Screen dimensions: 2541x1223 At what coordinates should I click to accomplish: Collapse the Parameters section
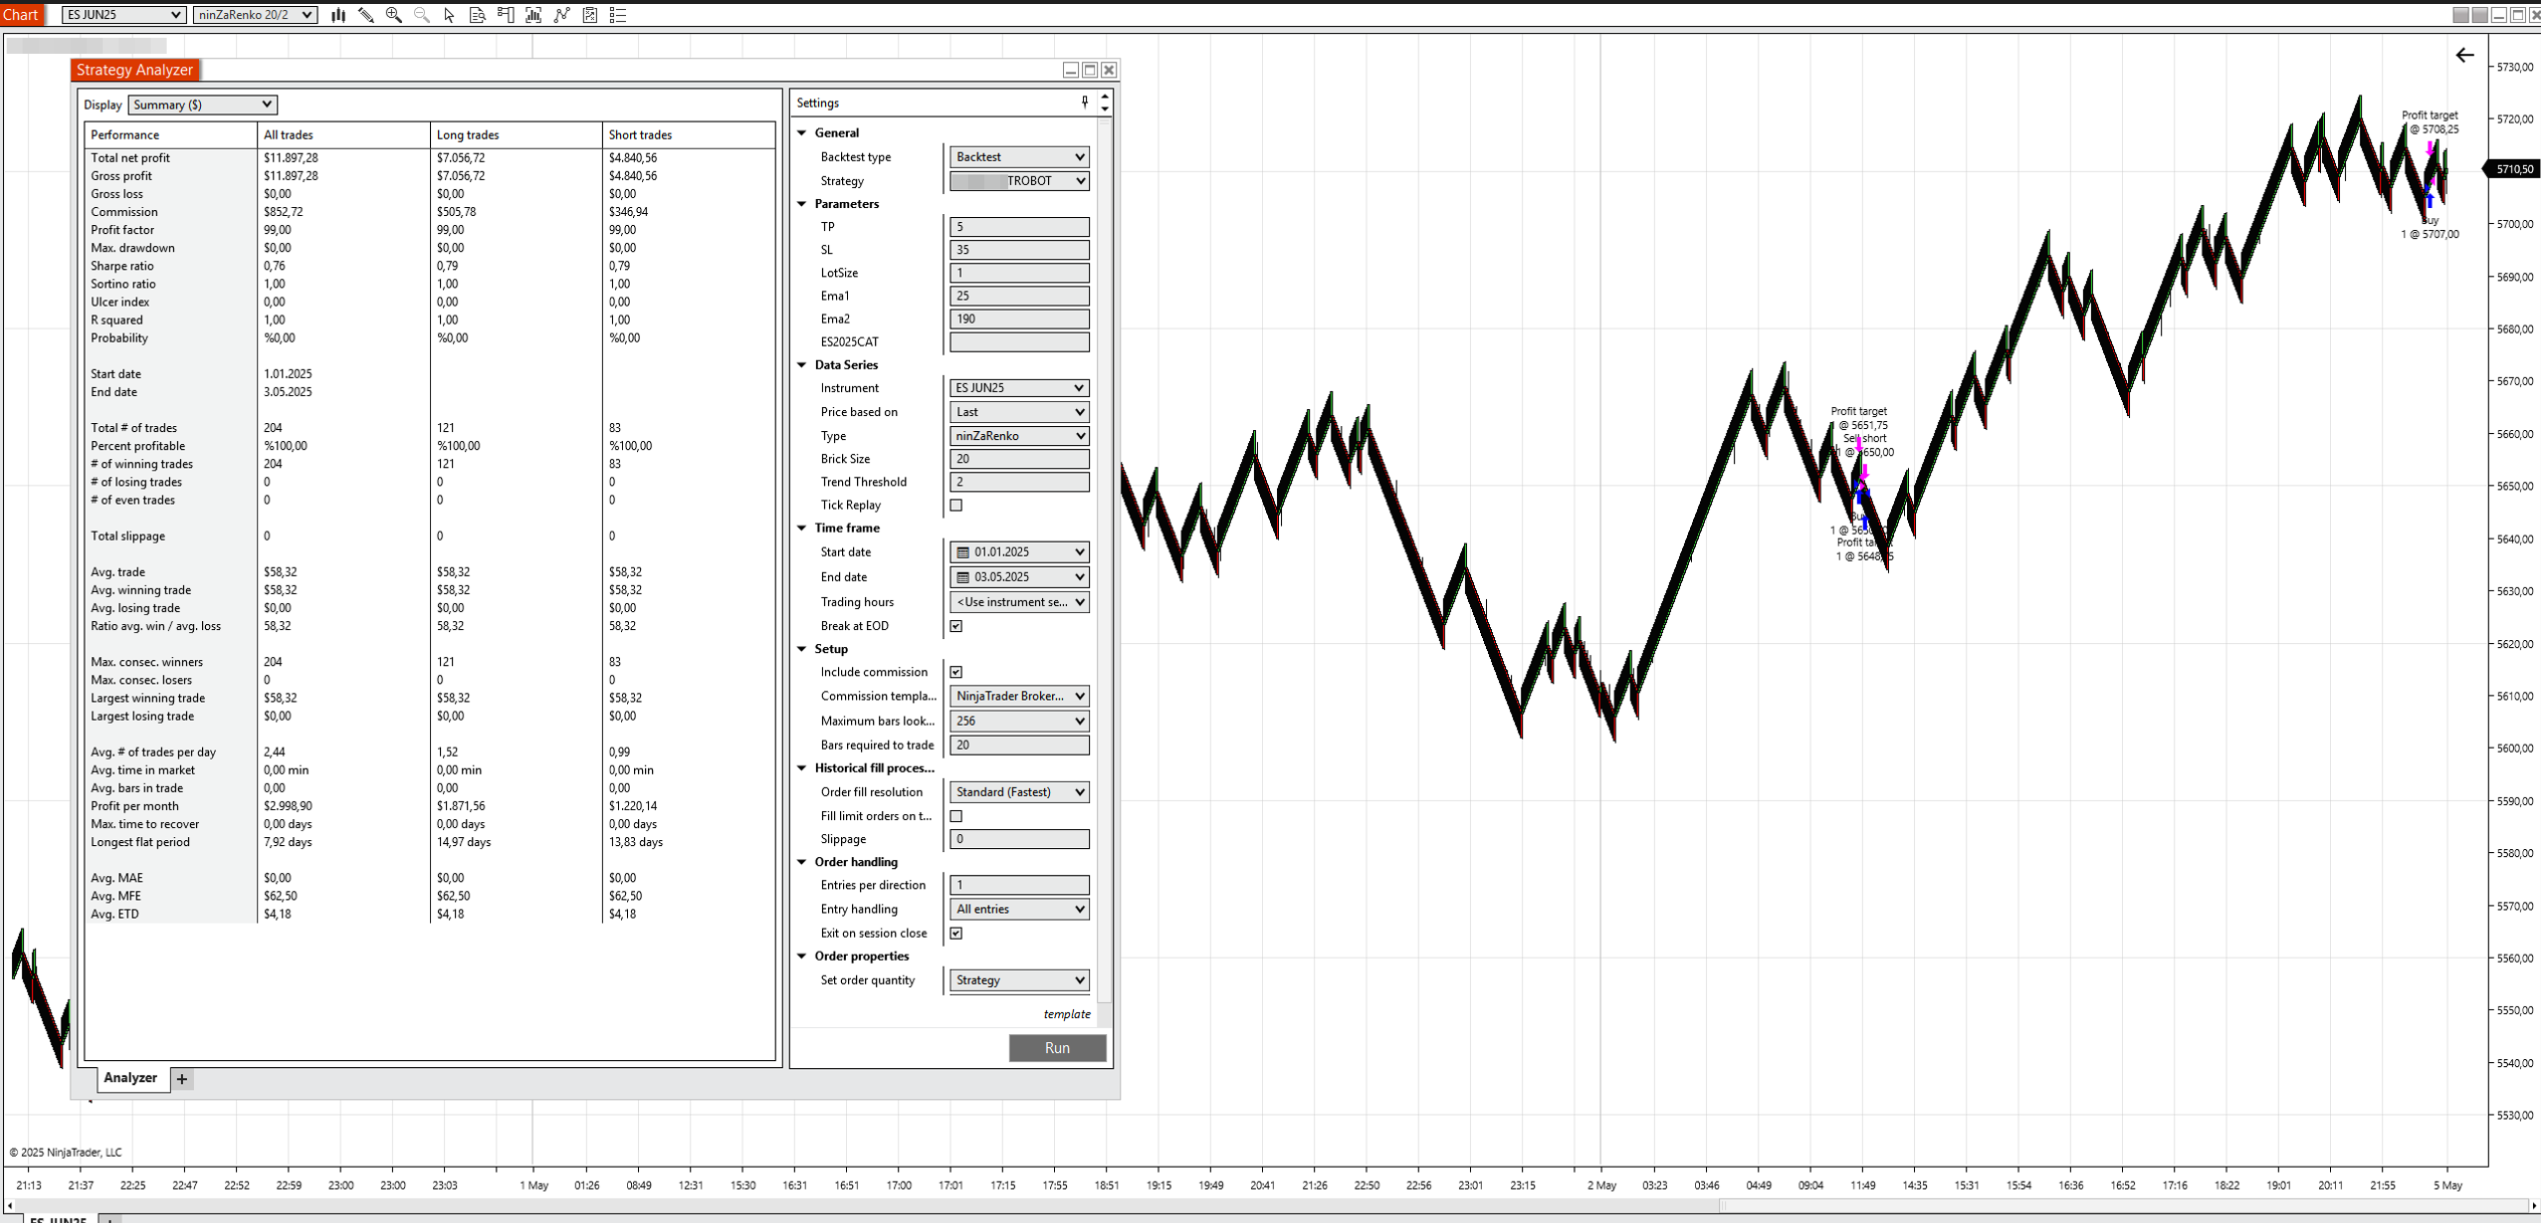(802, 204)
